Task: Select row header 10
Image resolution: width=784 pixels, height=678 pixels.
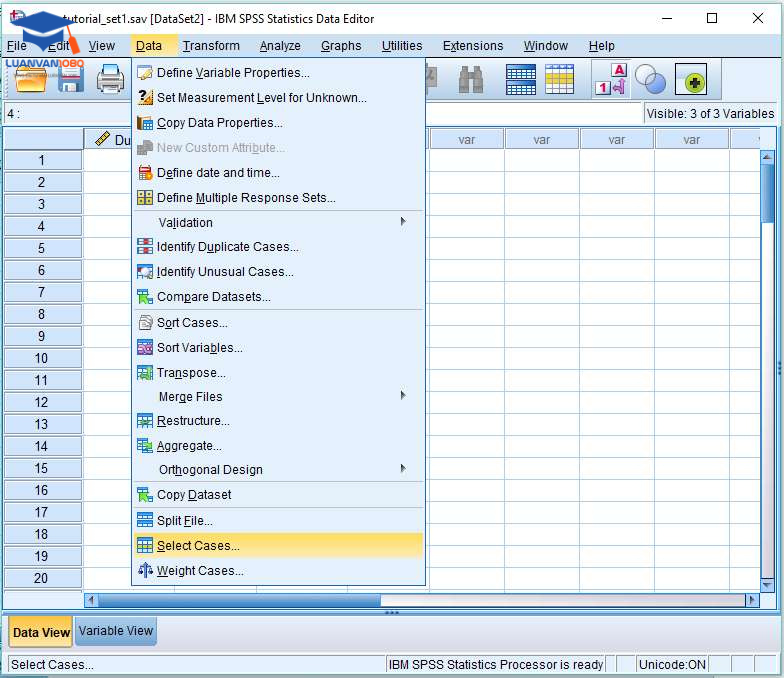Action: pos(42,358)
